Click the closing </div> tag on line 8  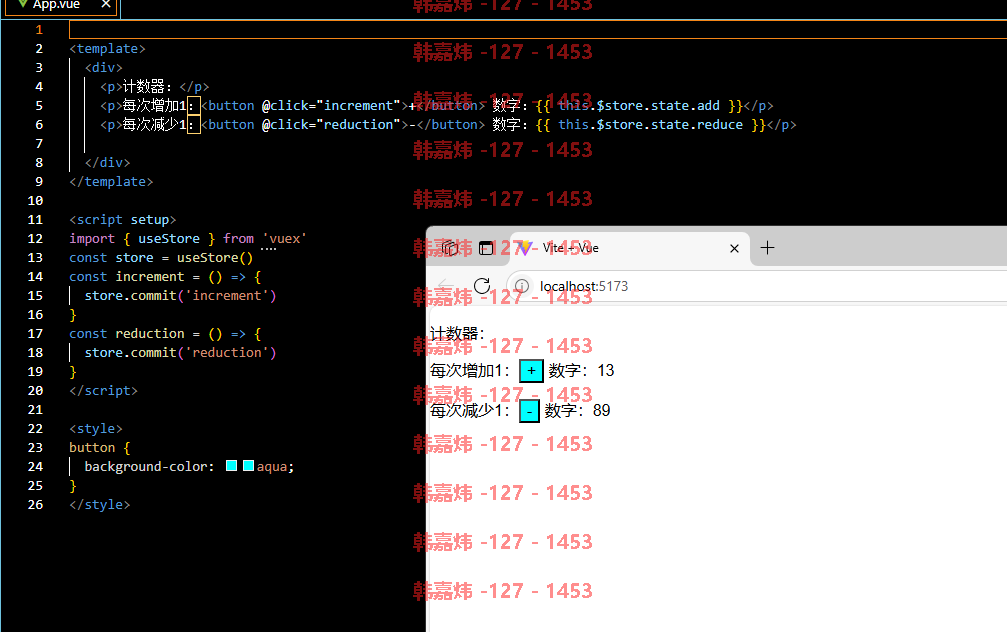[x=107, y=162]
